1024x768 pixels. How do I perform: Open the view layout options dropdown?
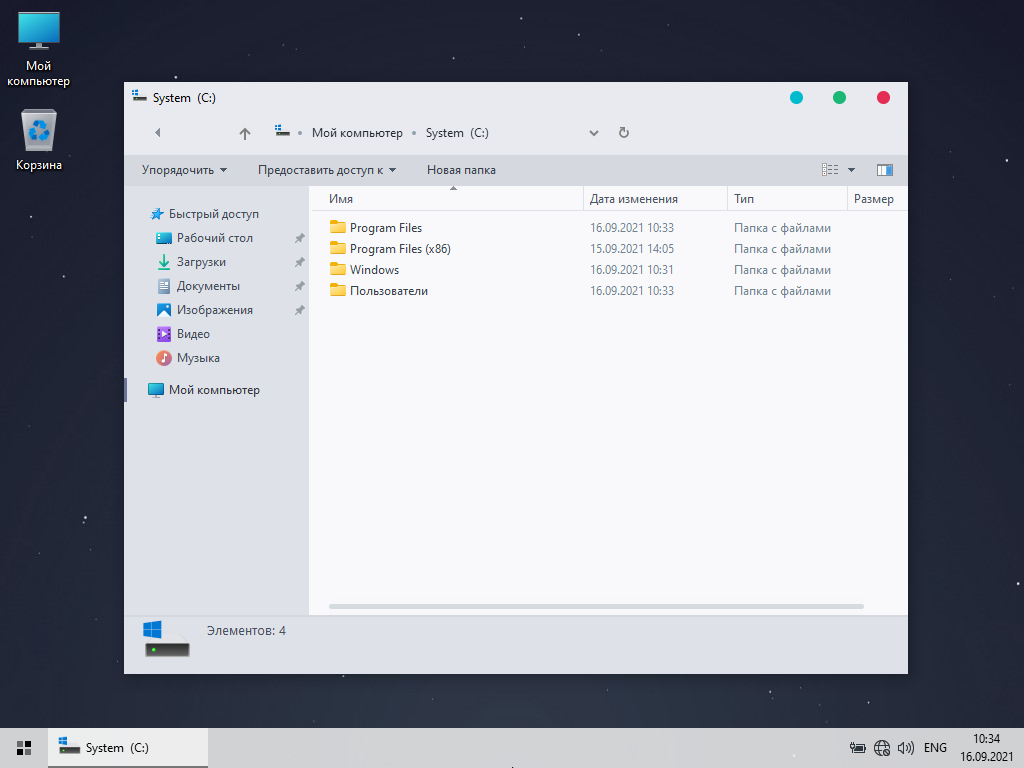[x=851, y=170]
